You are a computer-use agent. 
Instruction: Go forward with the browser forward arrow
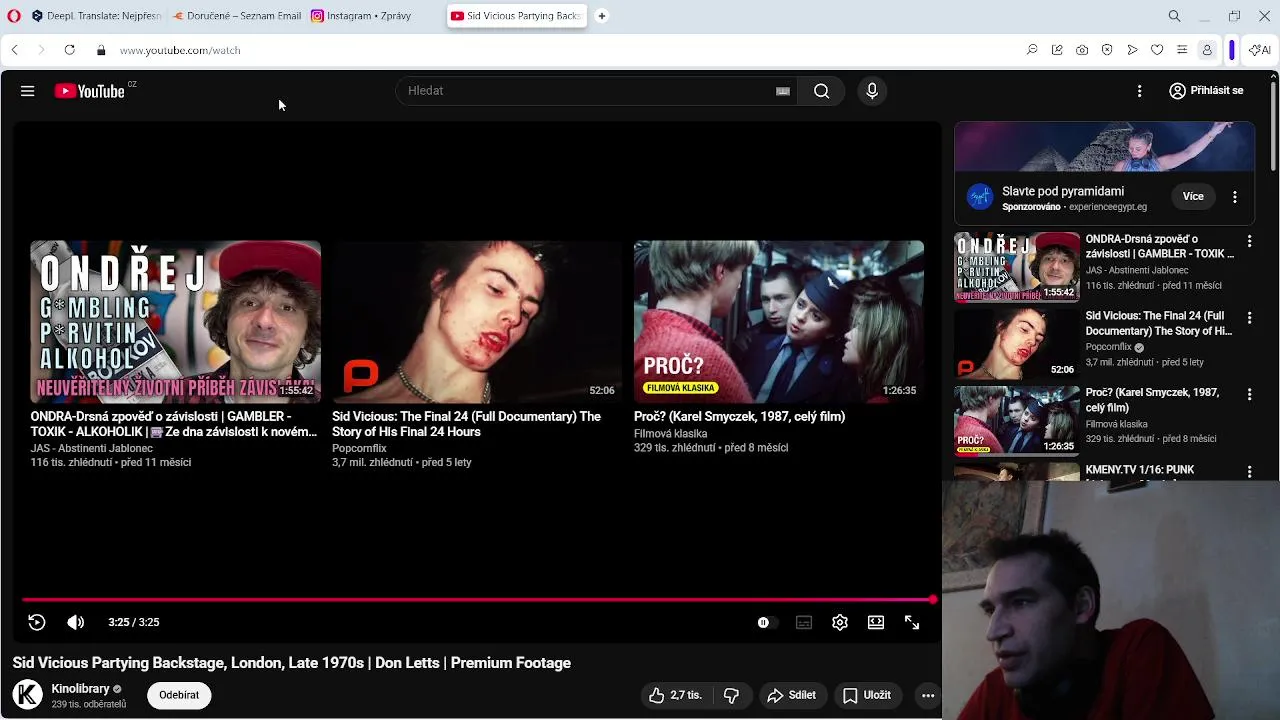(41, 50)
